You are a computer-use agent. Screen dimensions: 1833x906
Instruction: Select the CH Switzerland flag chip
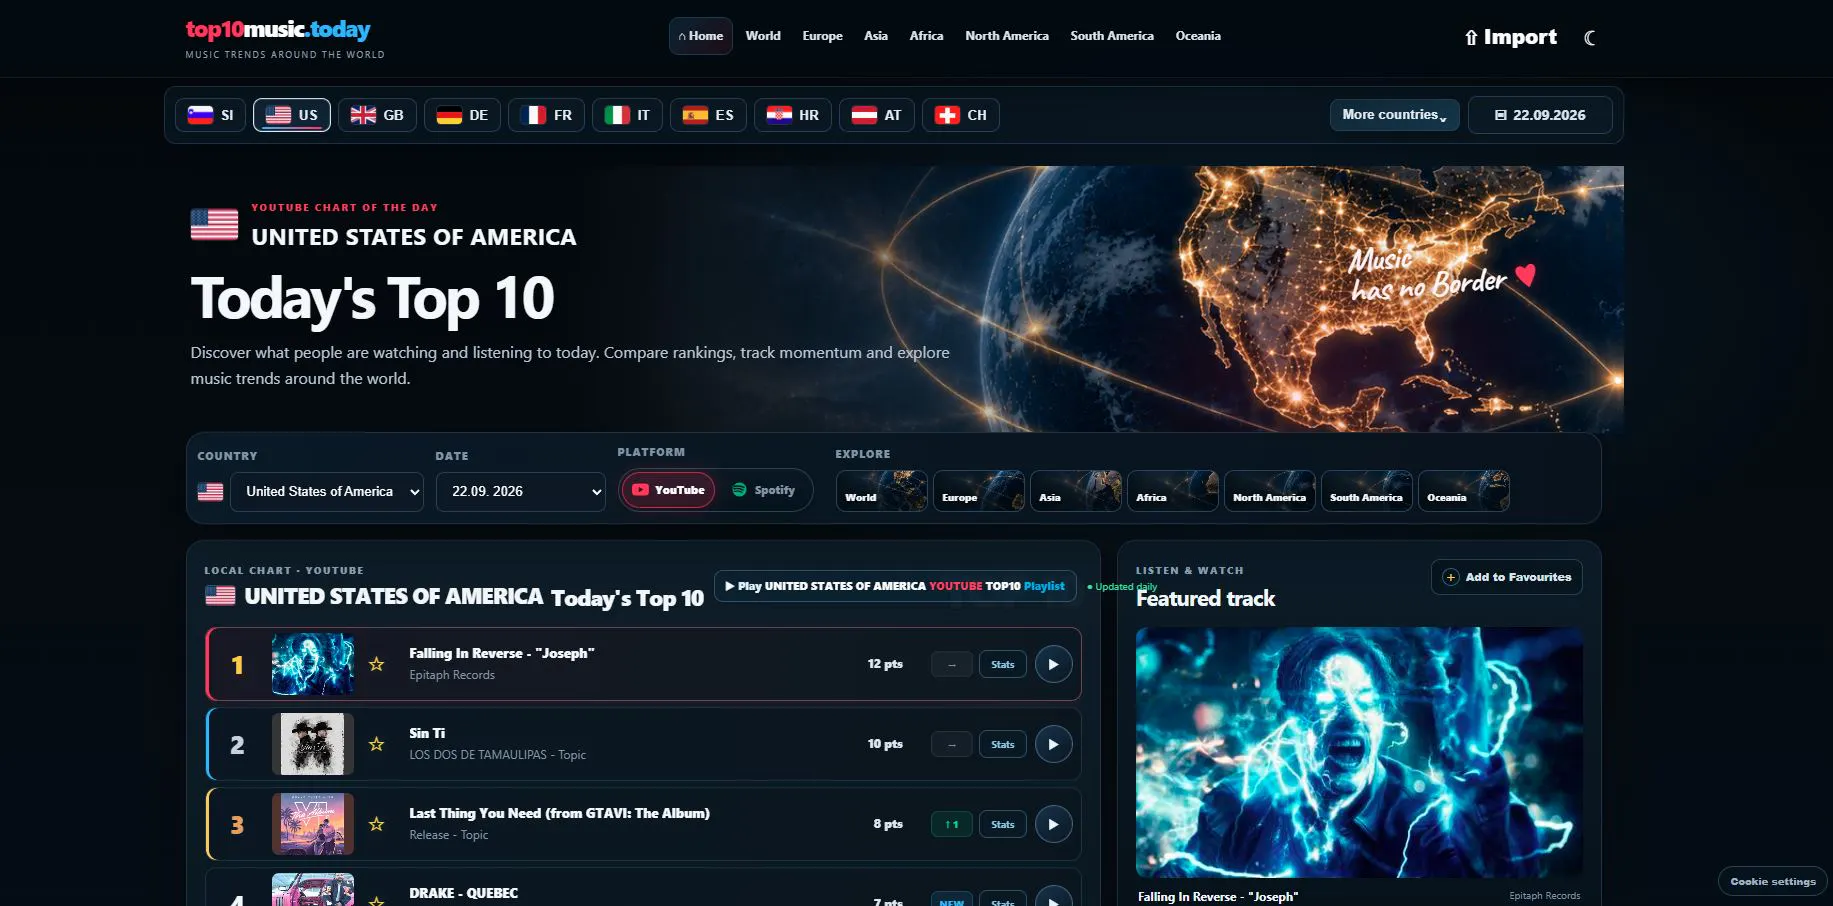click(x=961, y=115)
